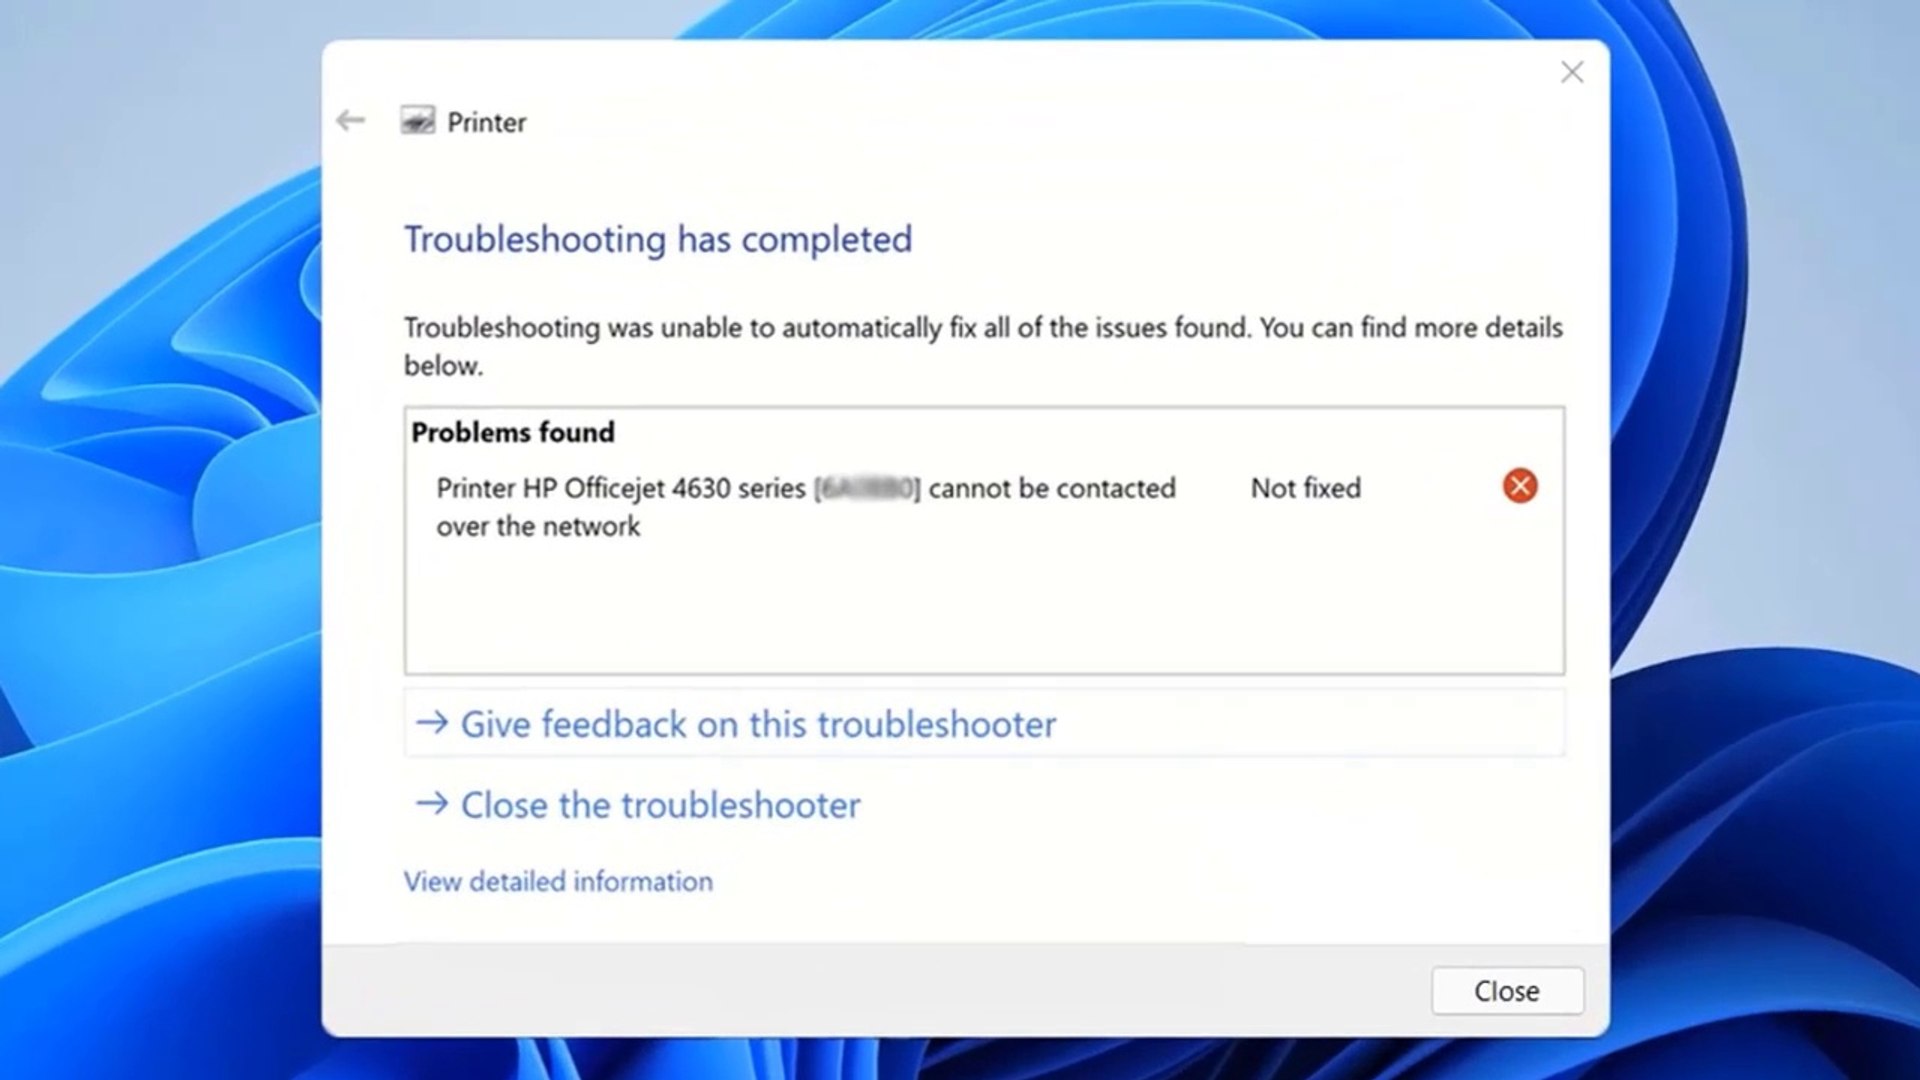This screenshot has width=1920, height=1080.
Task: Open Give feedback on this troubleshooter
Action: click(757, 724)
